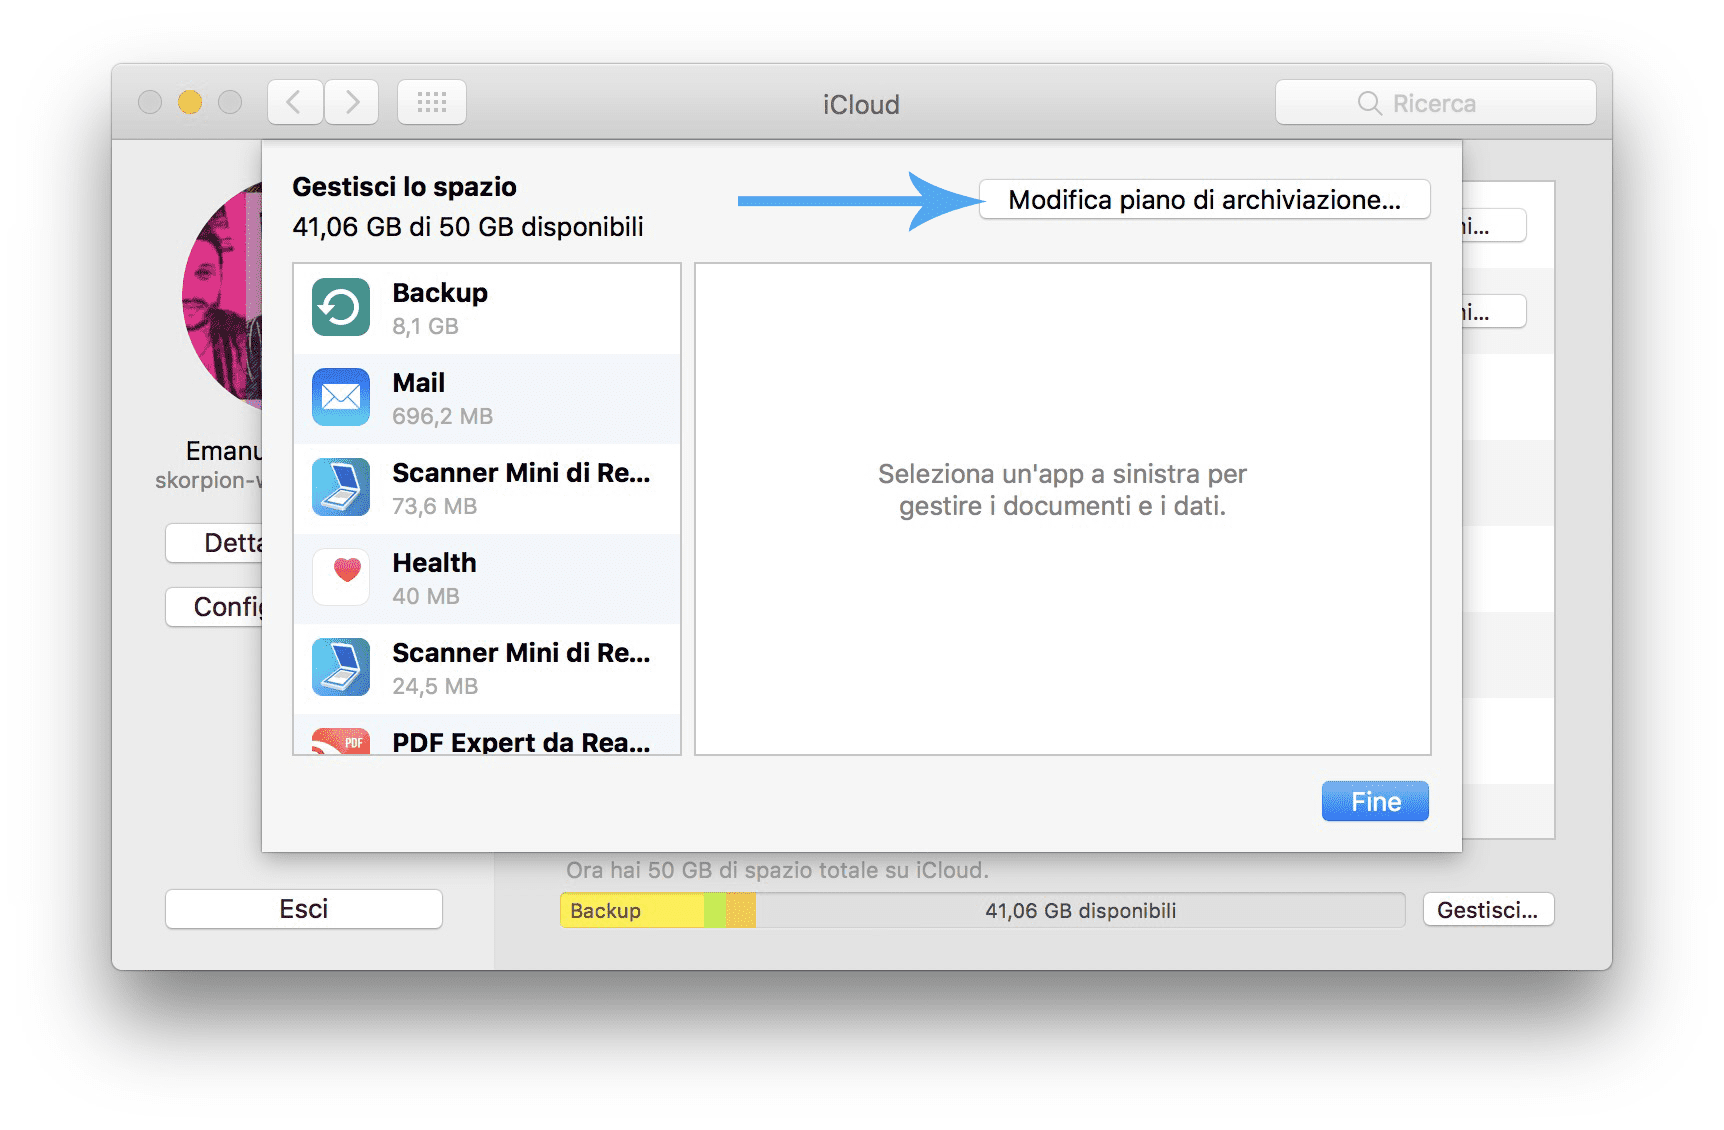This screenshot has height=1130, width=1724.
Task: Click the 24,5 MB Scanner Mini icon
Action: pos(341,667)
